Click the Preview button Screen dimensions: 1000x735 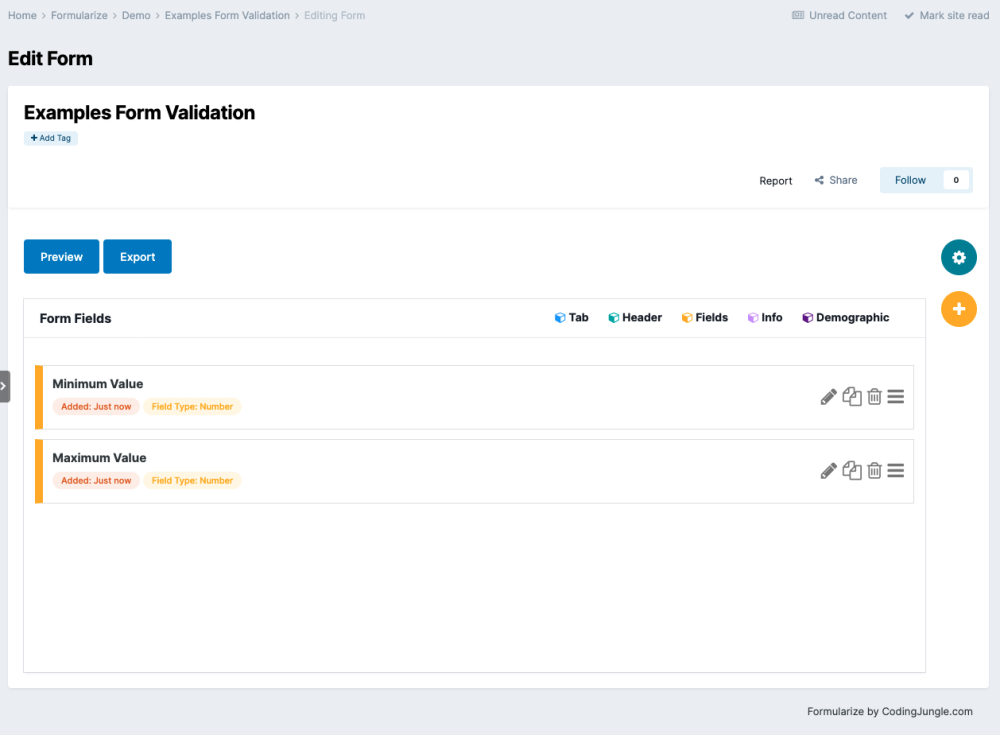[x=61, y=257]
